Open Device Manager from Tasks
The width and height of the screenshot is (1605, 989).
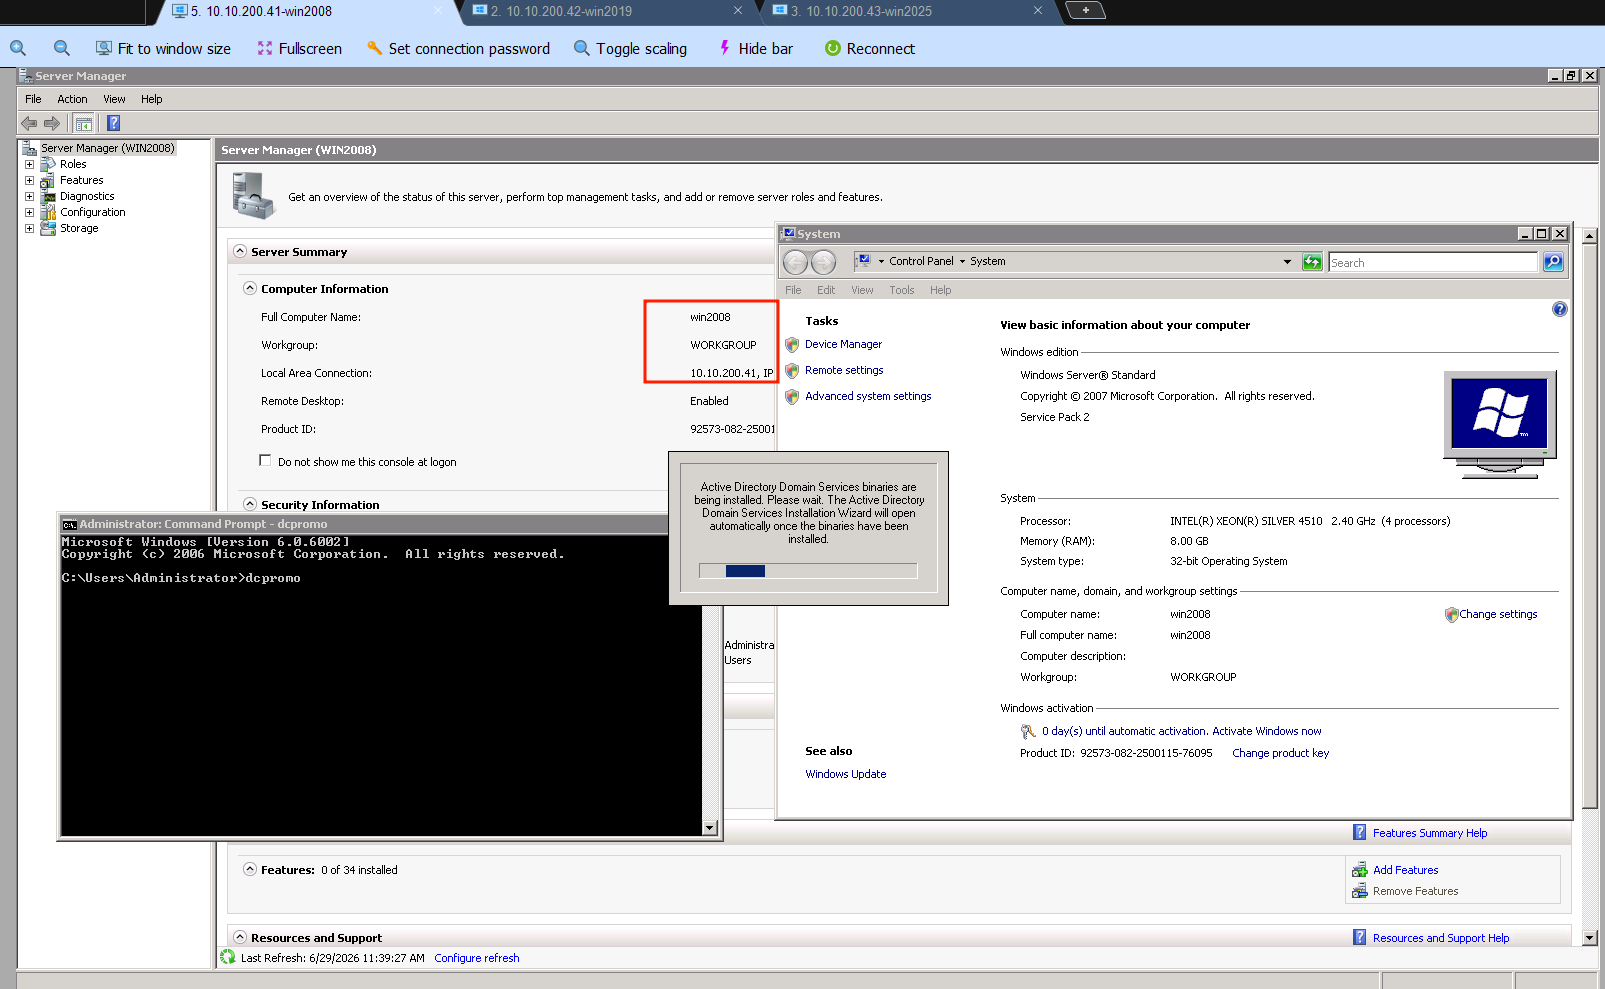pos(843,344)
